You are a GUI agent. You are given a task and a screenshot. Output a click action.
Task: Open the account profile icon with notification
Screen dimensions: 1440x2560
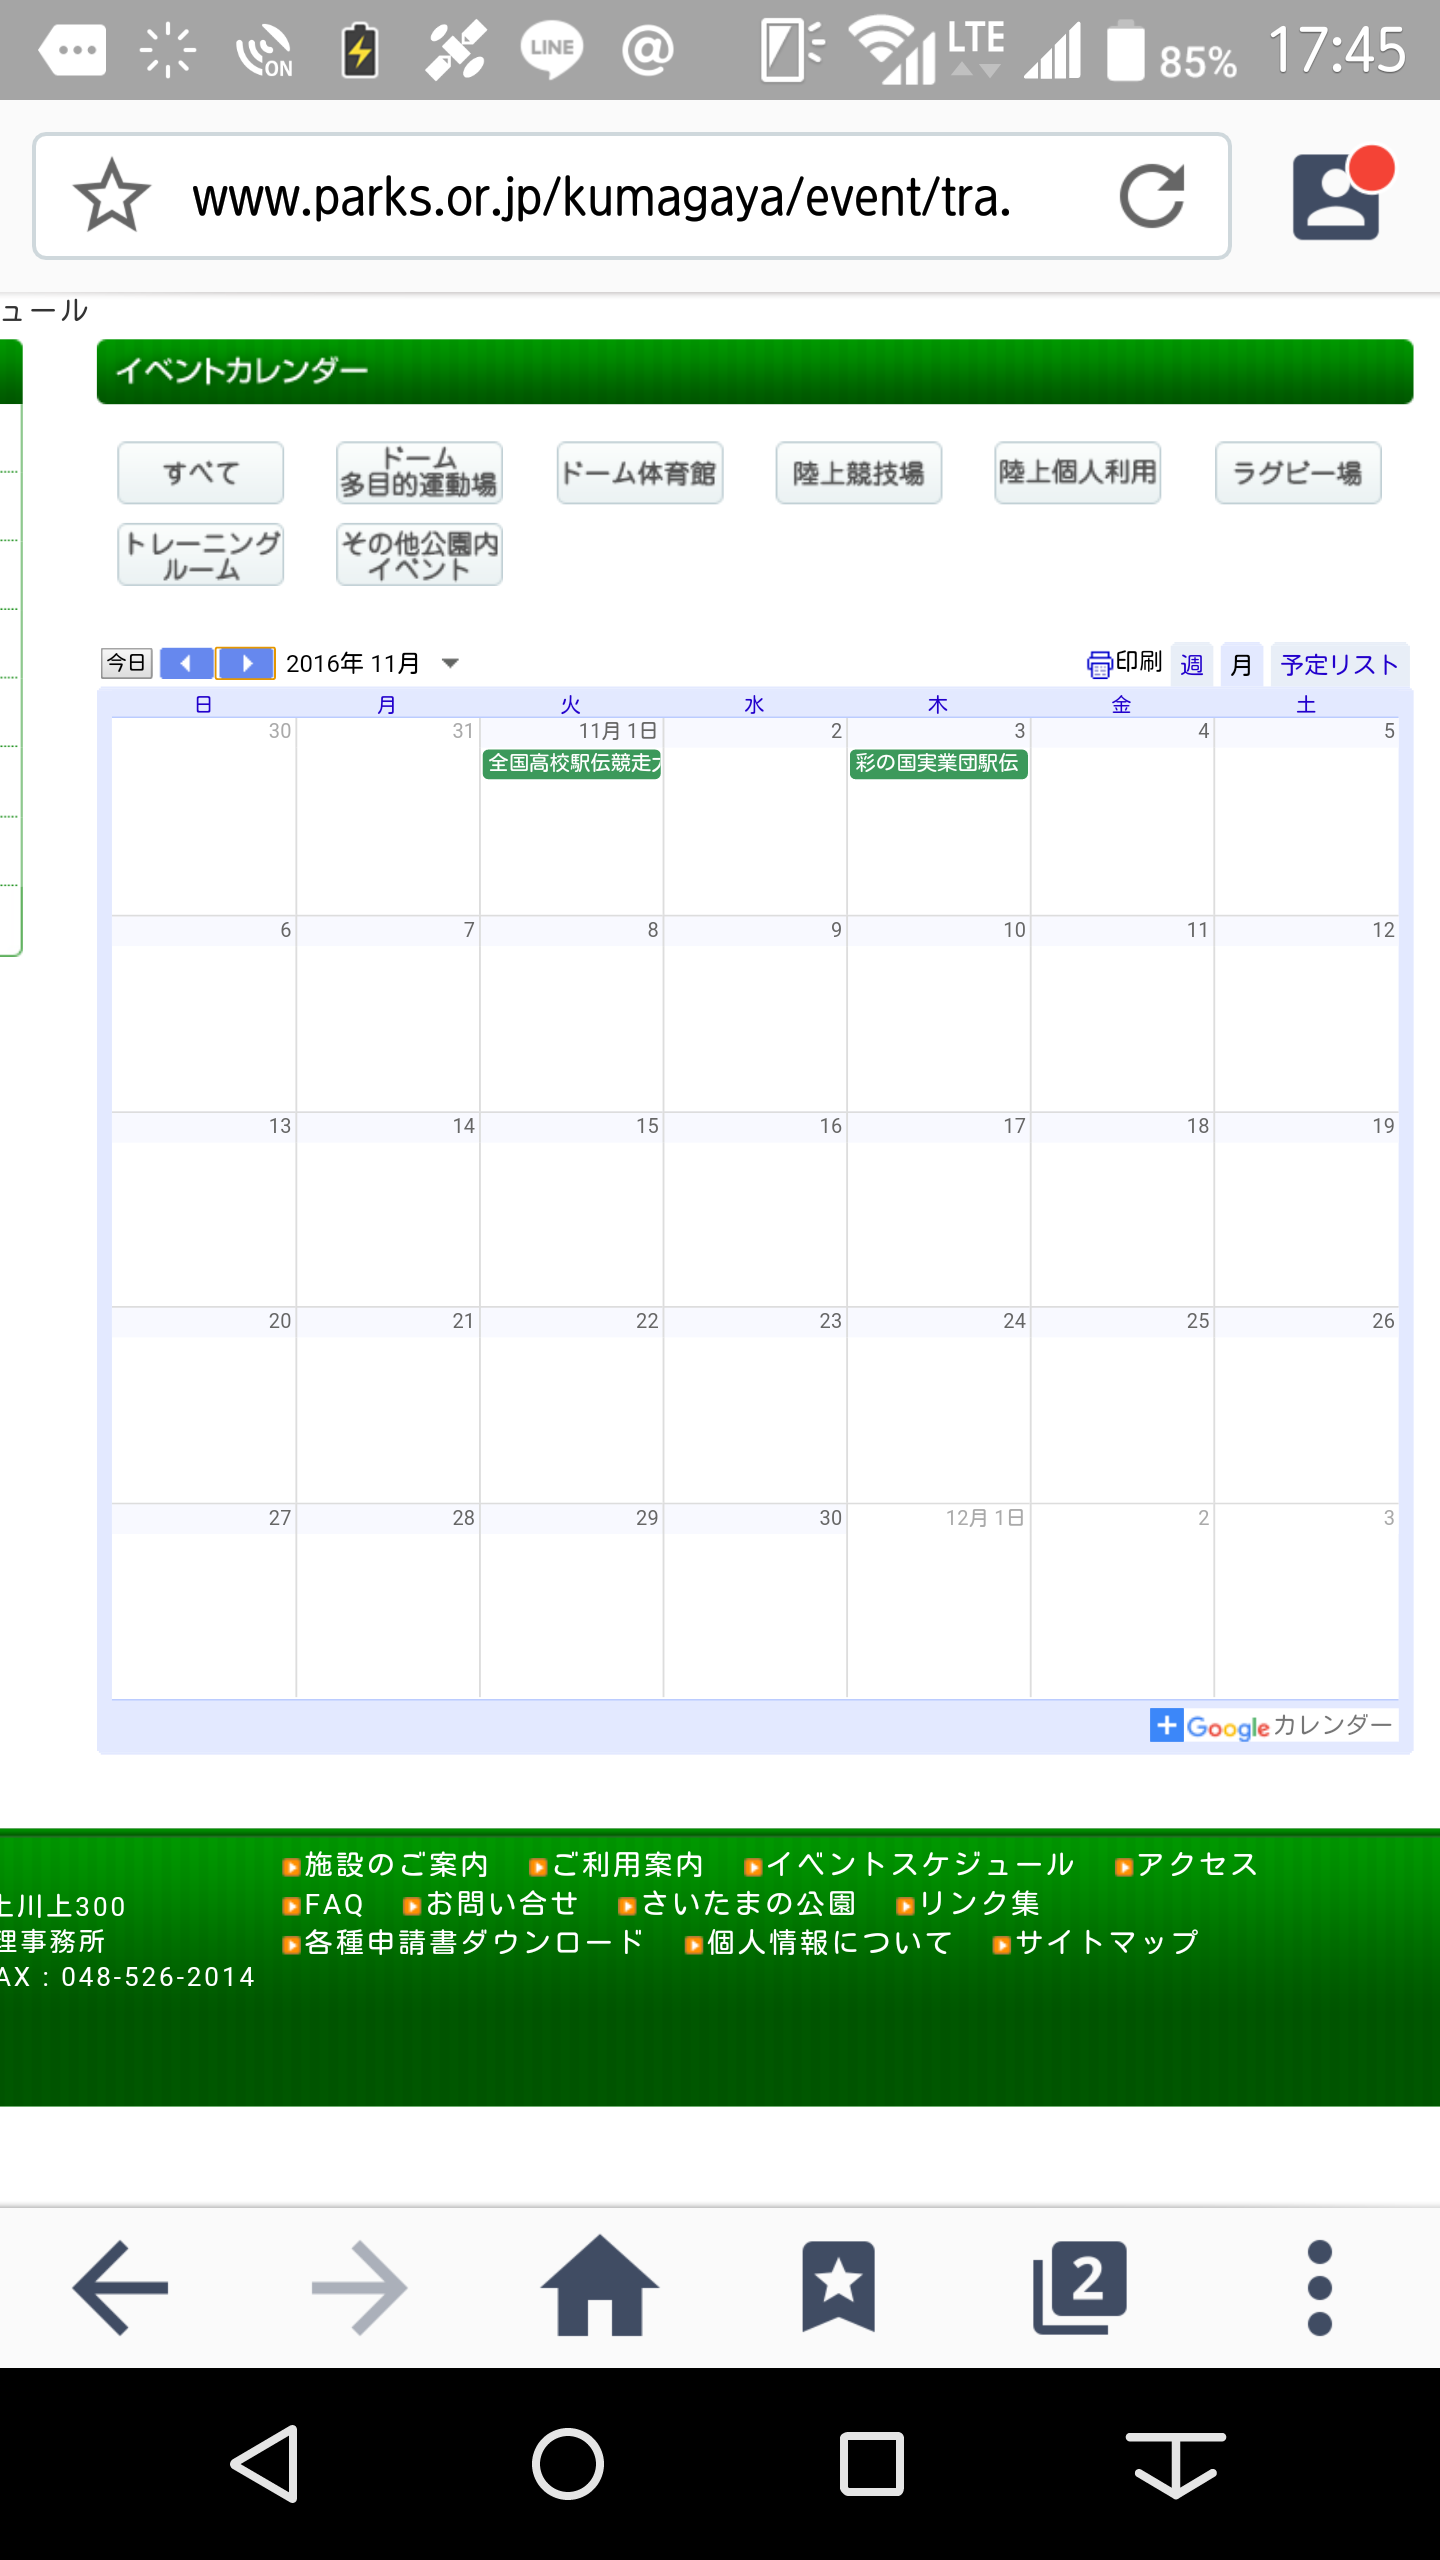point(1337,196)
